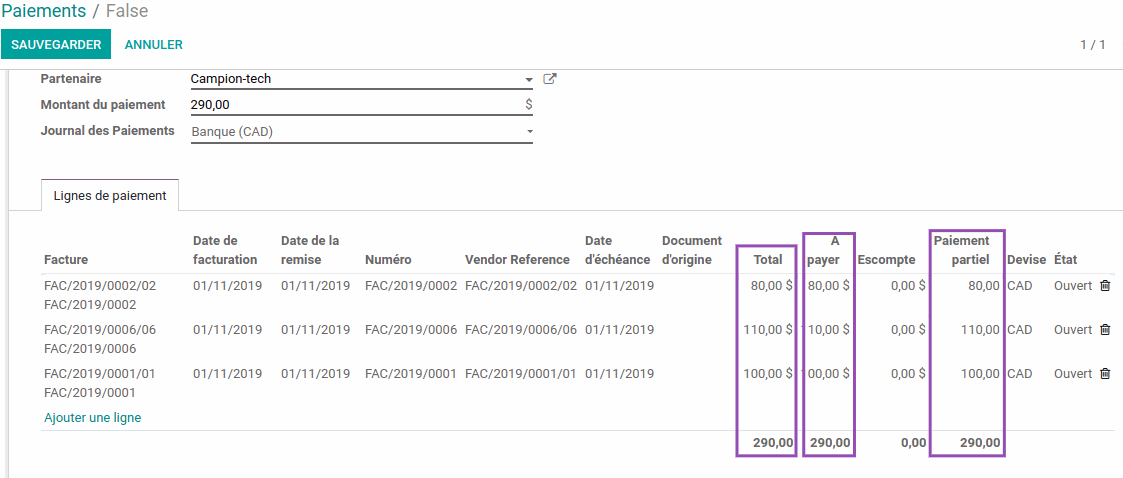Edit the 110,00 Paiement partiel cell
This screenshot has height=478, width=1123.
(967, 330)
